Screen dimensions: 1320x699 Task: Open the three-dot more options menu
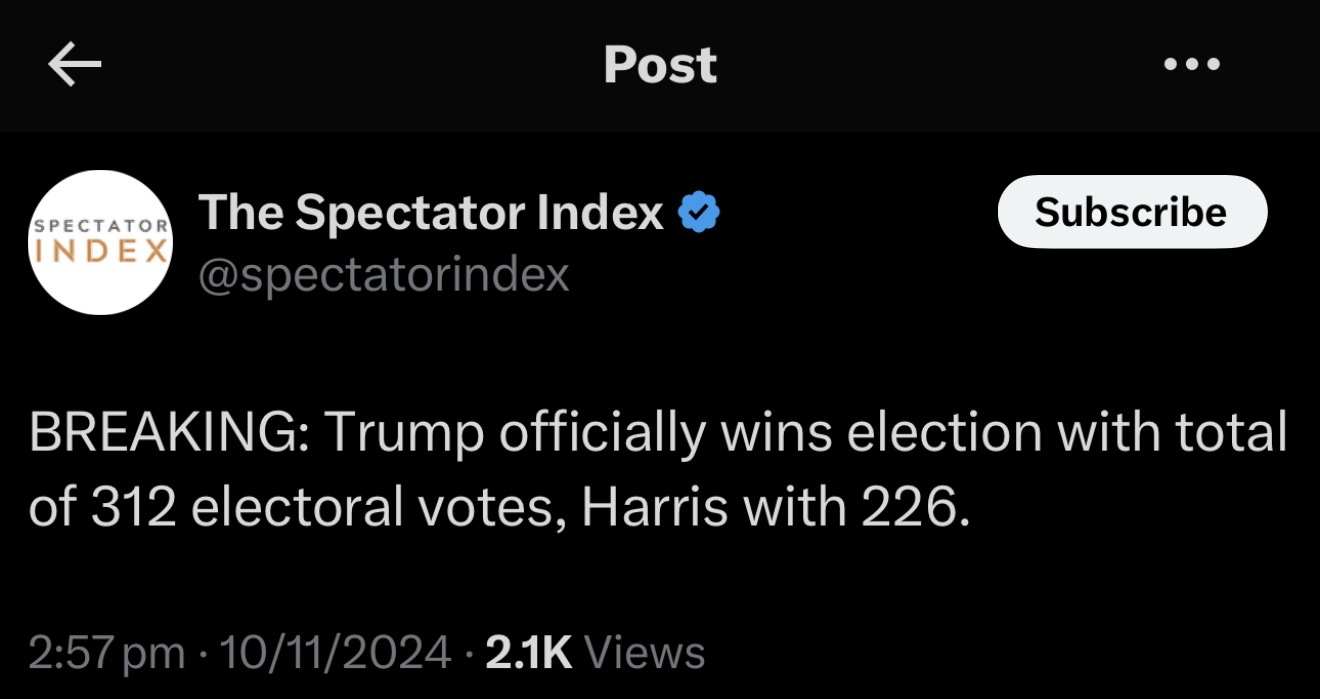[x=1192, y=66]
